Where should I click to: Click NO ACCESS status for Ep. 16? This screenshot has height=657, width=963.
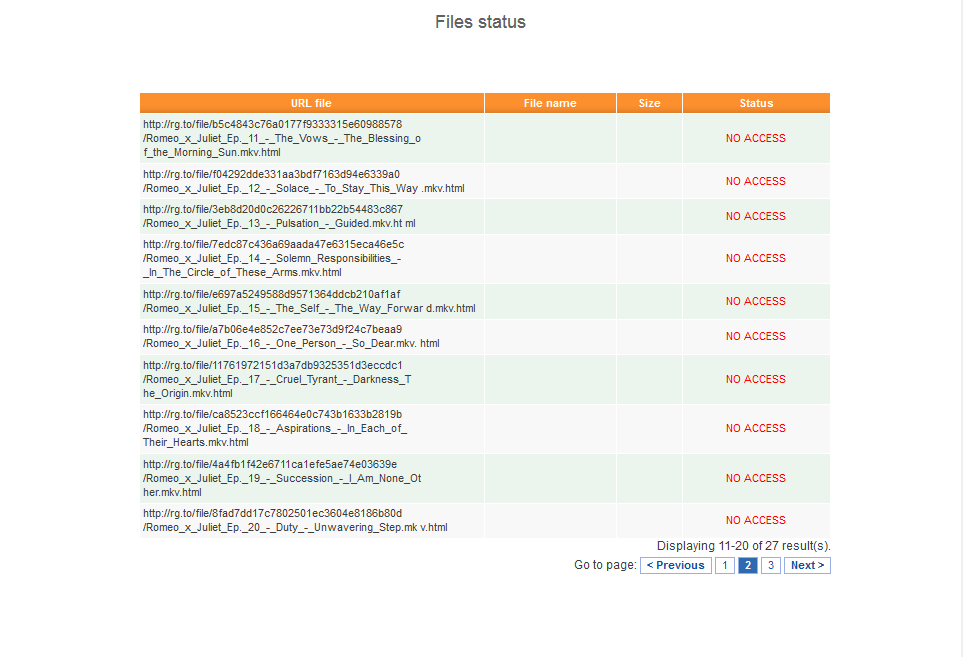(x=755, y=336)
